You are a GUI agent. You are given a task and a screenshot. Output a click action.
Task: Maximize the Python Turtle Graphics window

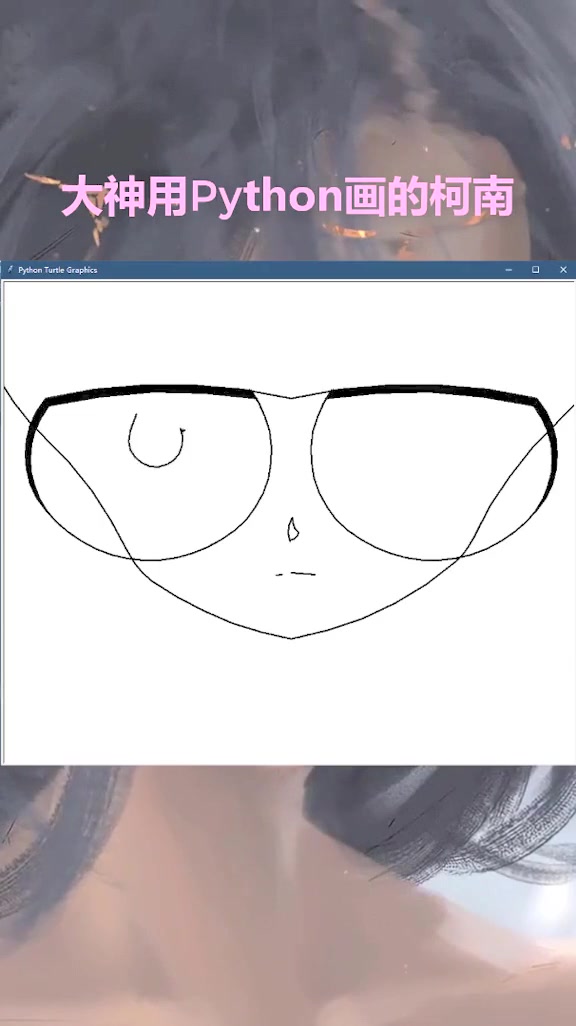point(535,270)
